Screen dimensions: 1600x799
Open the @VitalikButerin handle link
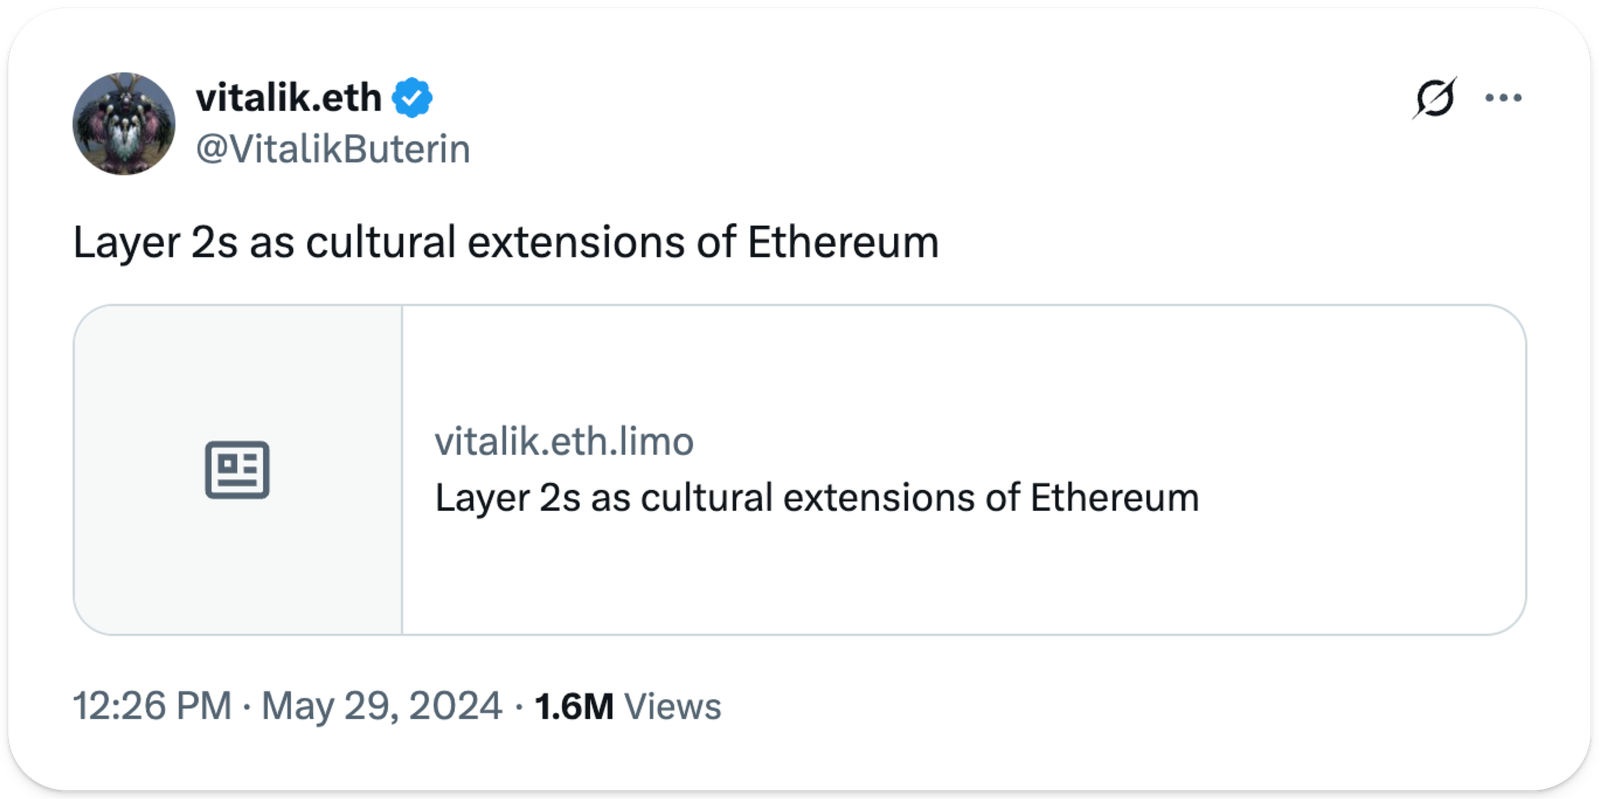[x=333, y=149]
